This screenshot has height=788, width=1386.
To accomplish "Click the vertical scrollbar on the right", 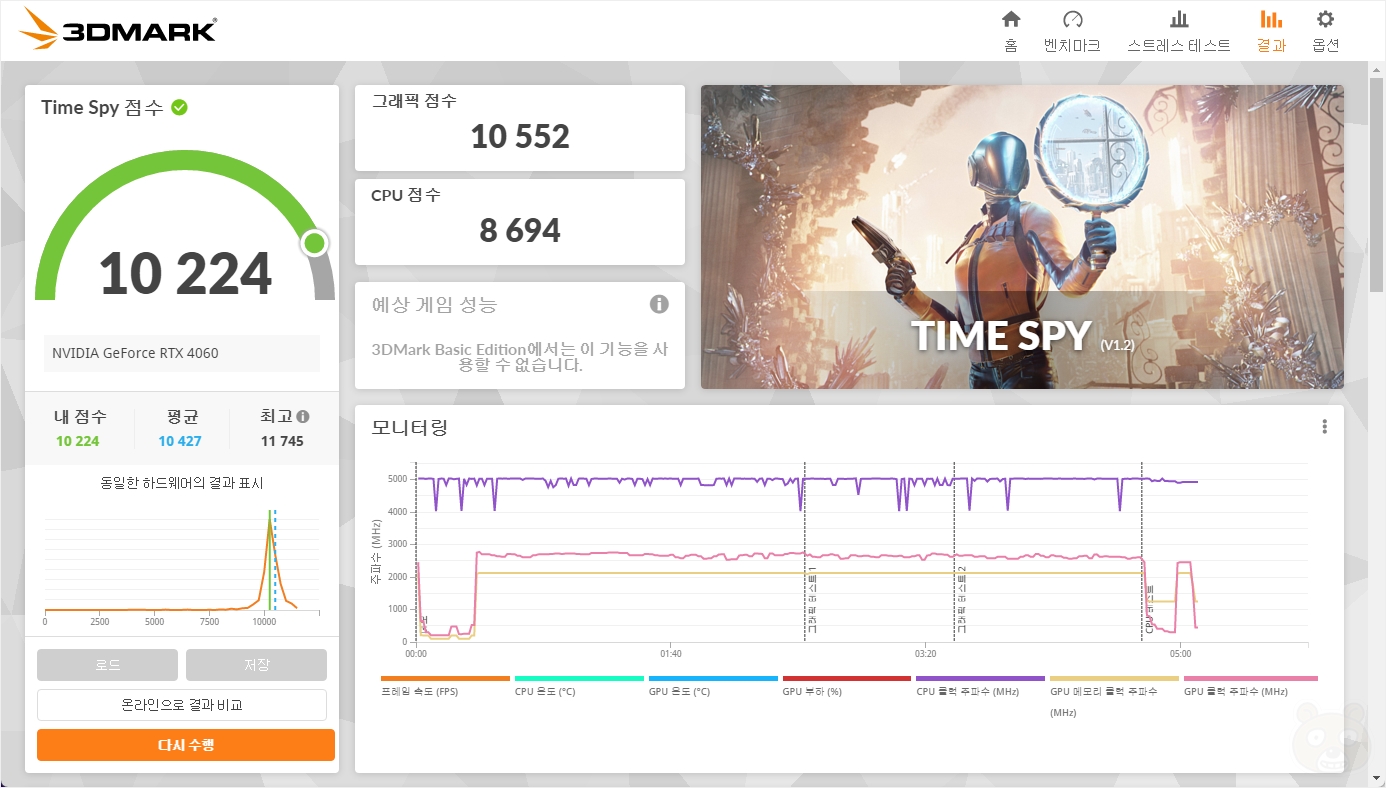I will click(x=1377, y=185).
